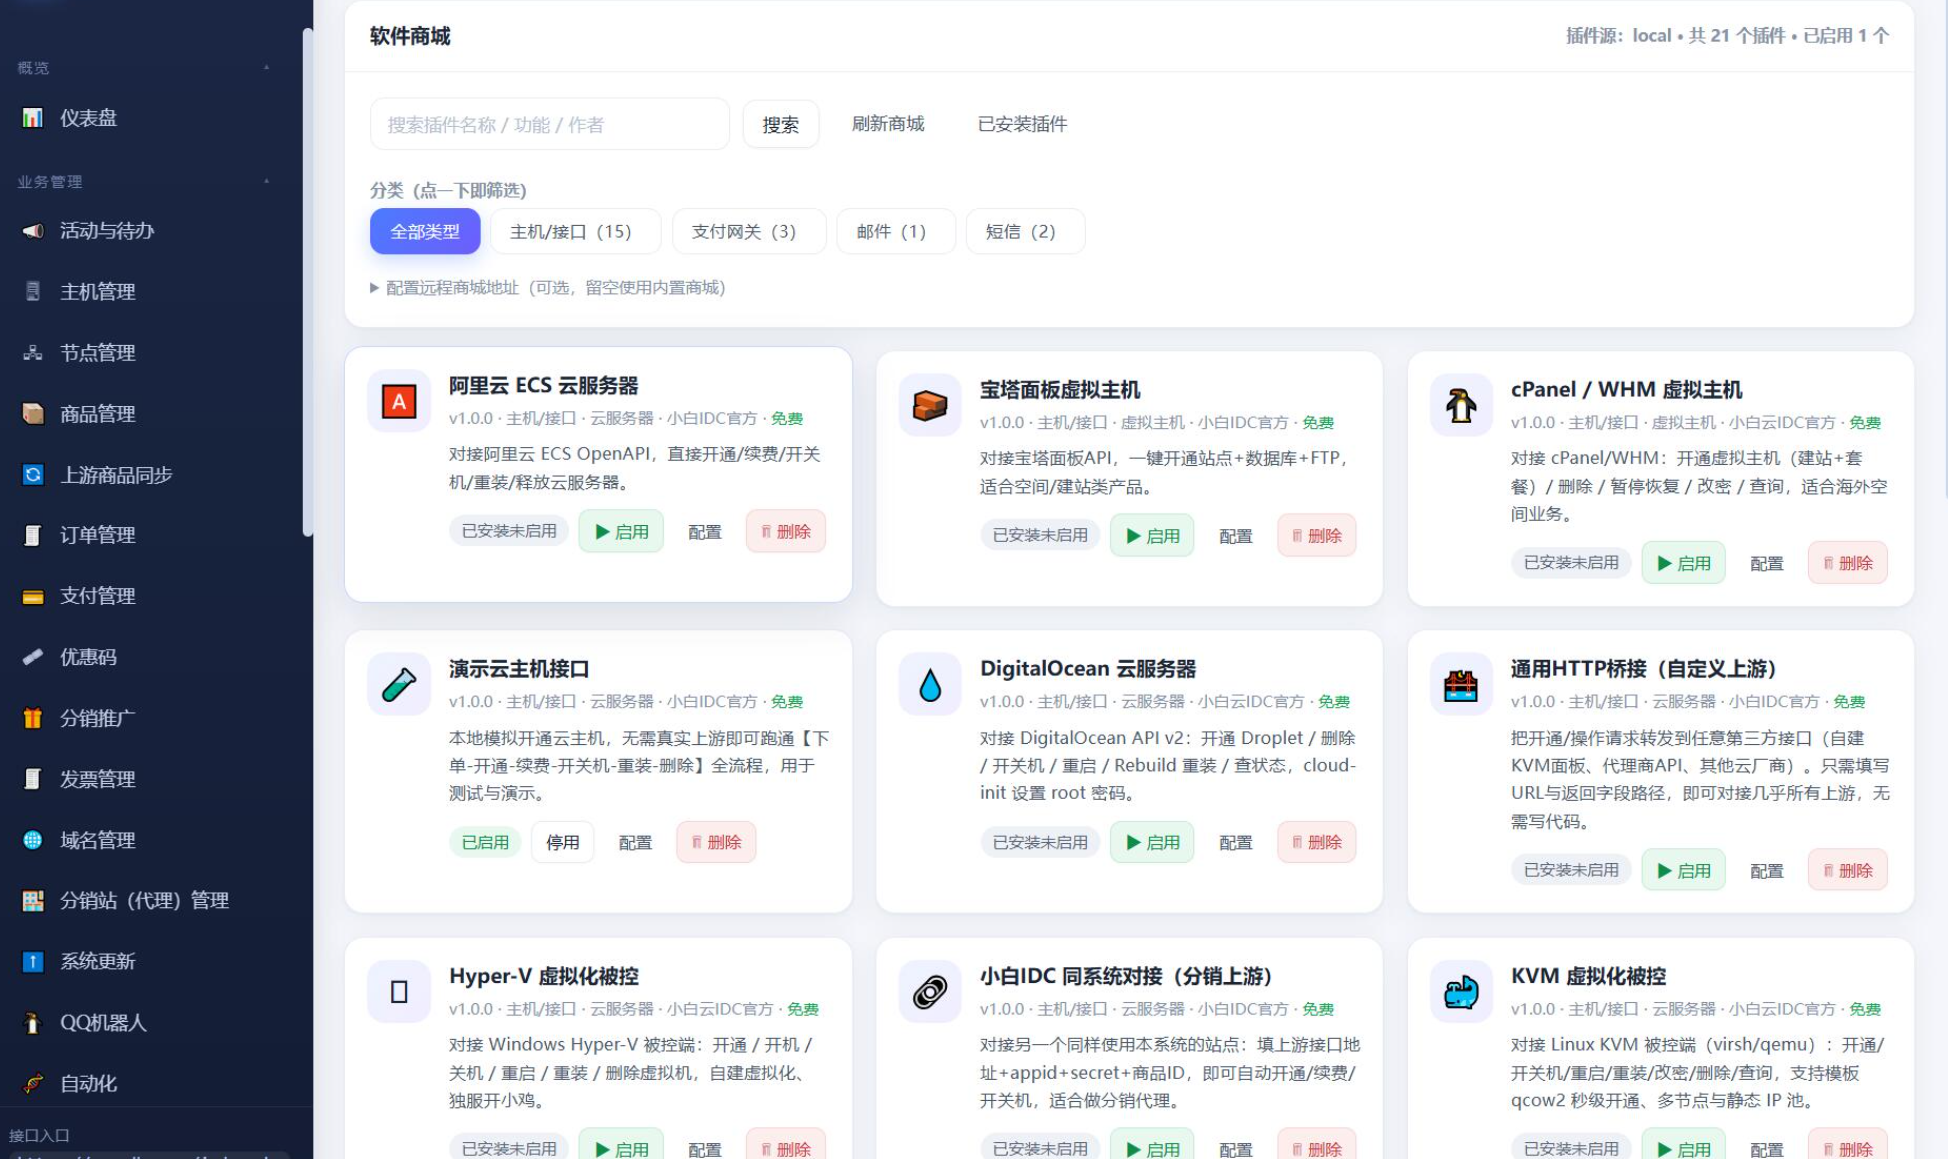Image resolution: width=1948 pixels, height=1159 pixels.
Task: Enable the 宝塔面板虚拟主机 plugin
Action: coord(1152,536)
